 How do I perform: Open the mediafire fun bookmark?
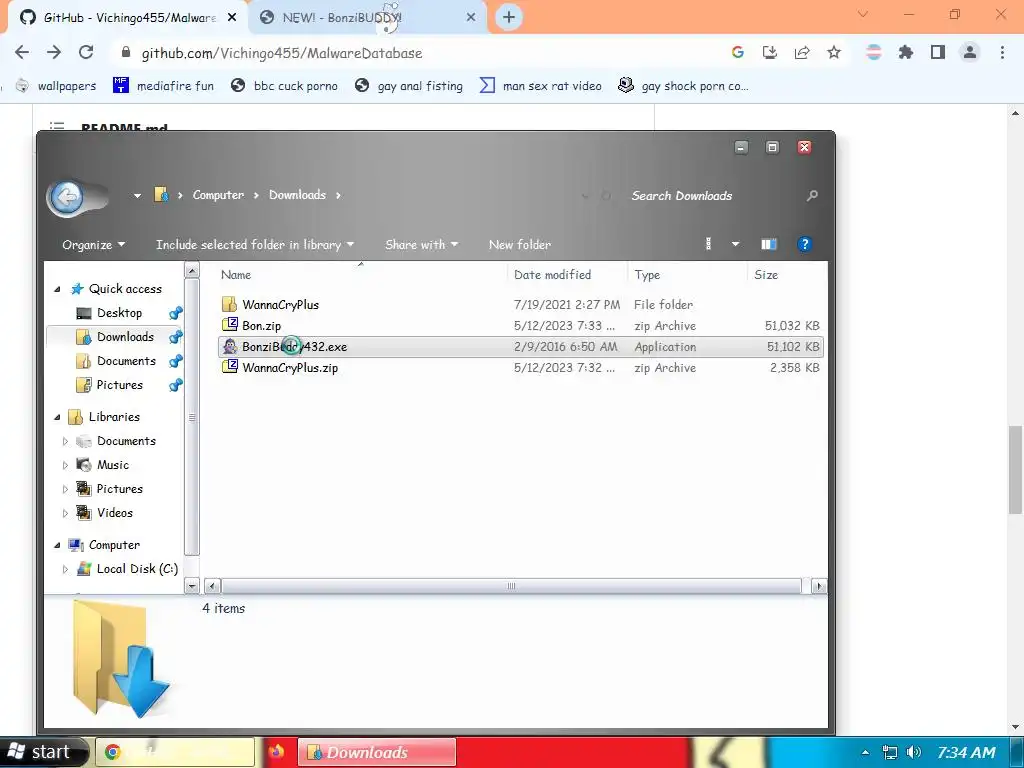[163, 86]
